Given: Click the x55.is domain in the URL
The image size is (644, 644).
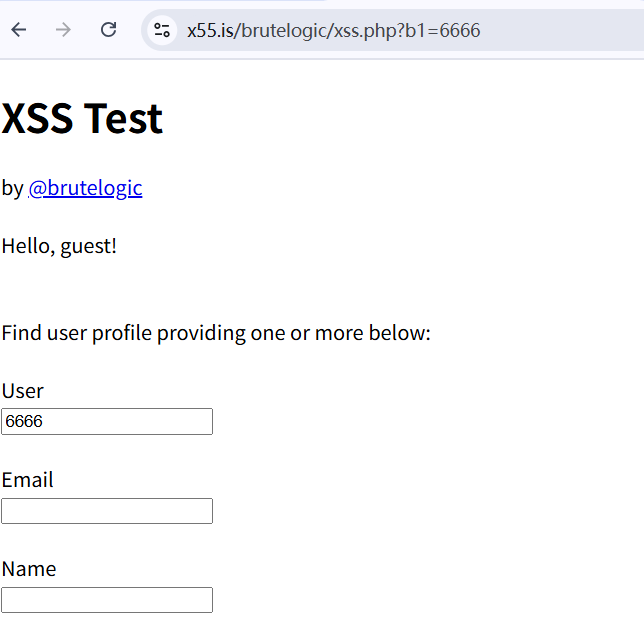Looking at the screenshot, I should click(x=210, y=31).
